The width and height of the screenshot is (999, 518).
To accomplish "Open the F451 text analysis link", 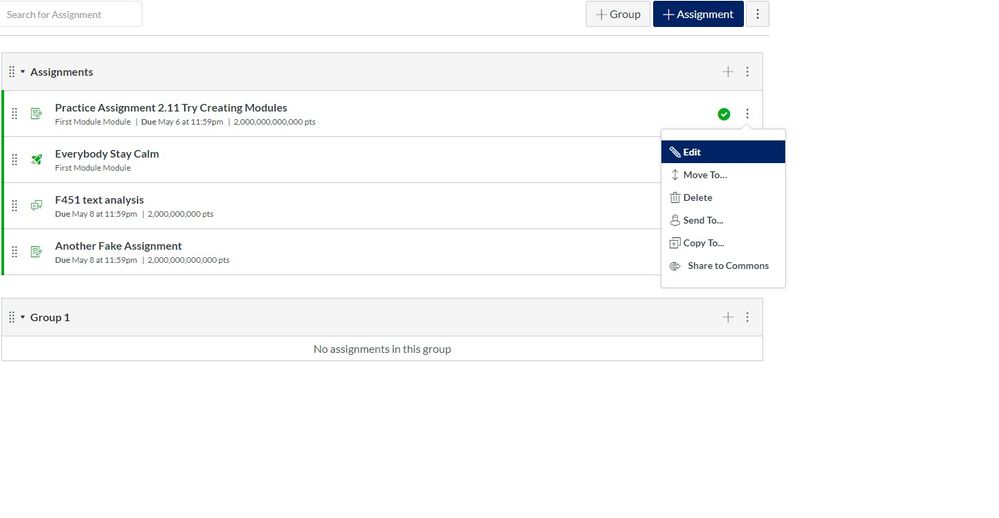I will click(x=99, y=200).
